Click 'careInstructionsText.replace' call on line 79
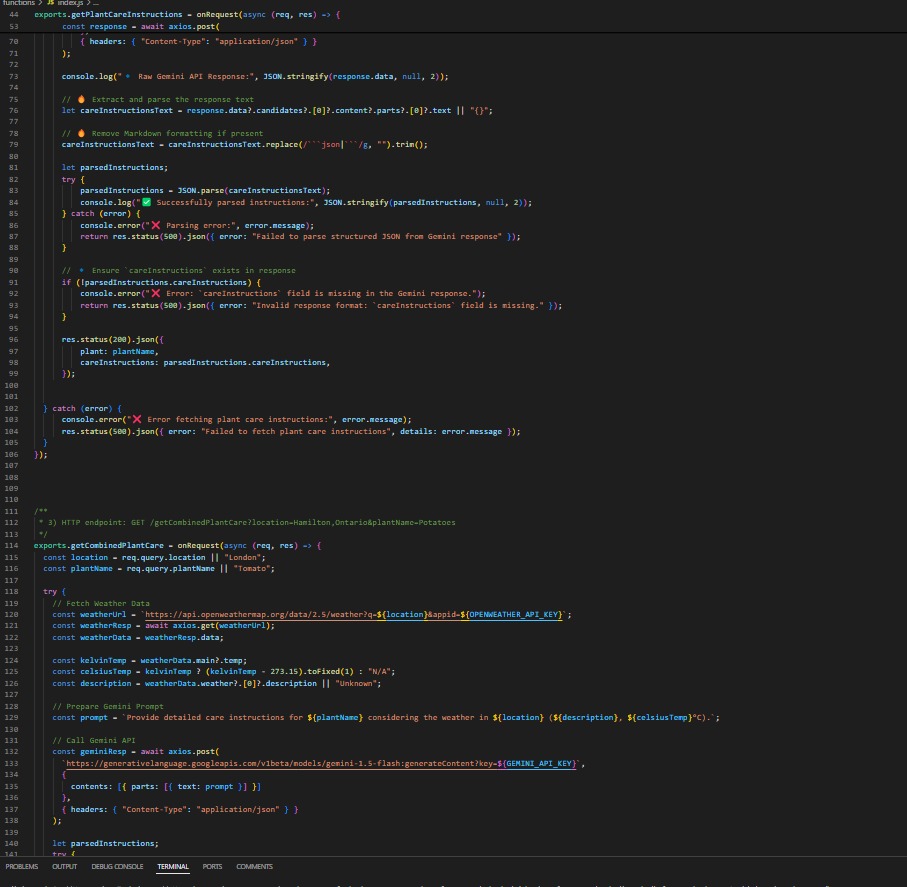The image size is (907, 887). click(233, 145)
